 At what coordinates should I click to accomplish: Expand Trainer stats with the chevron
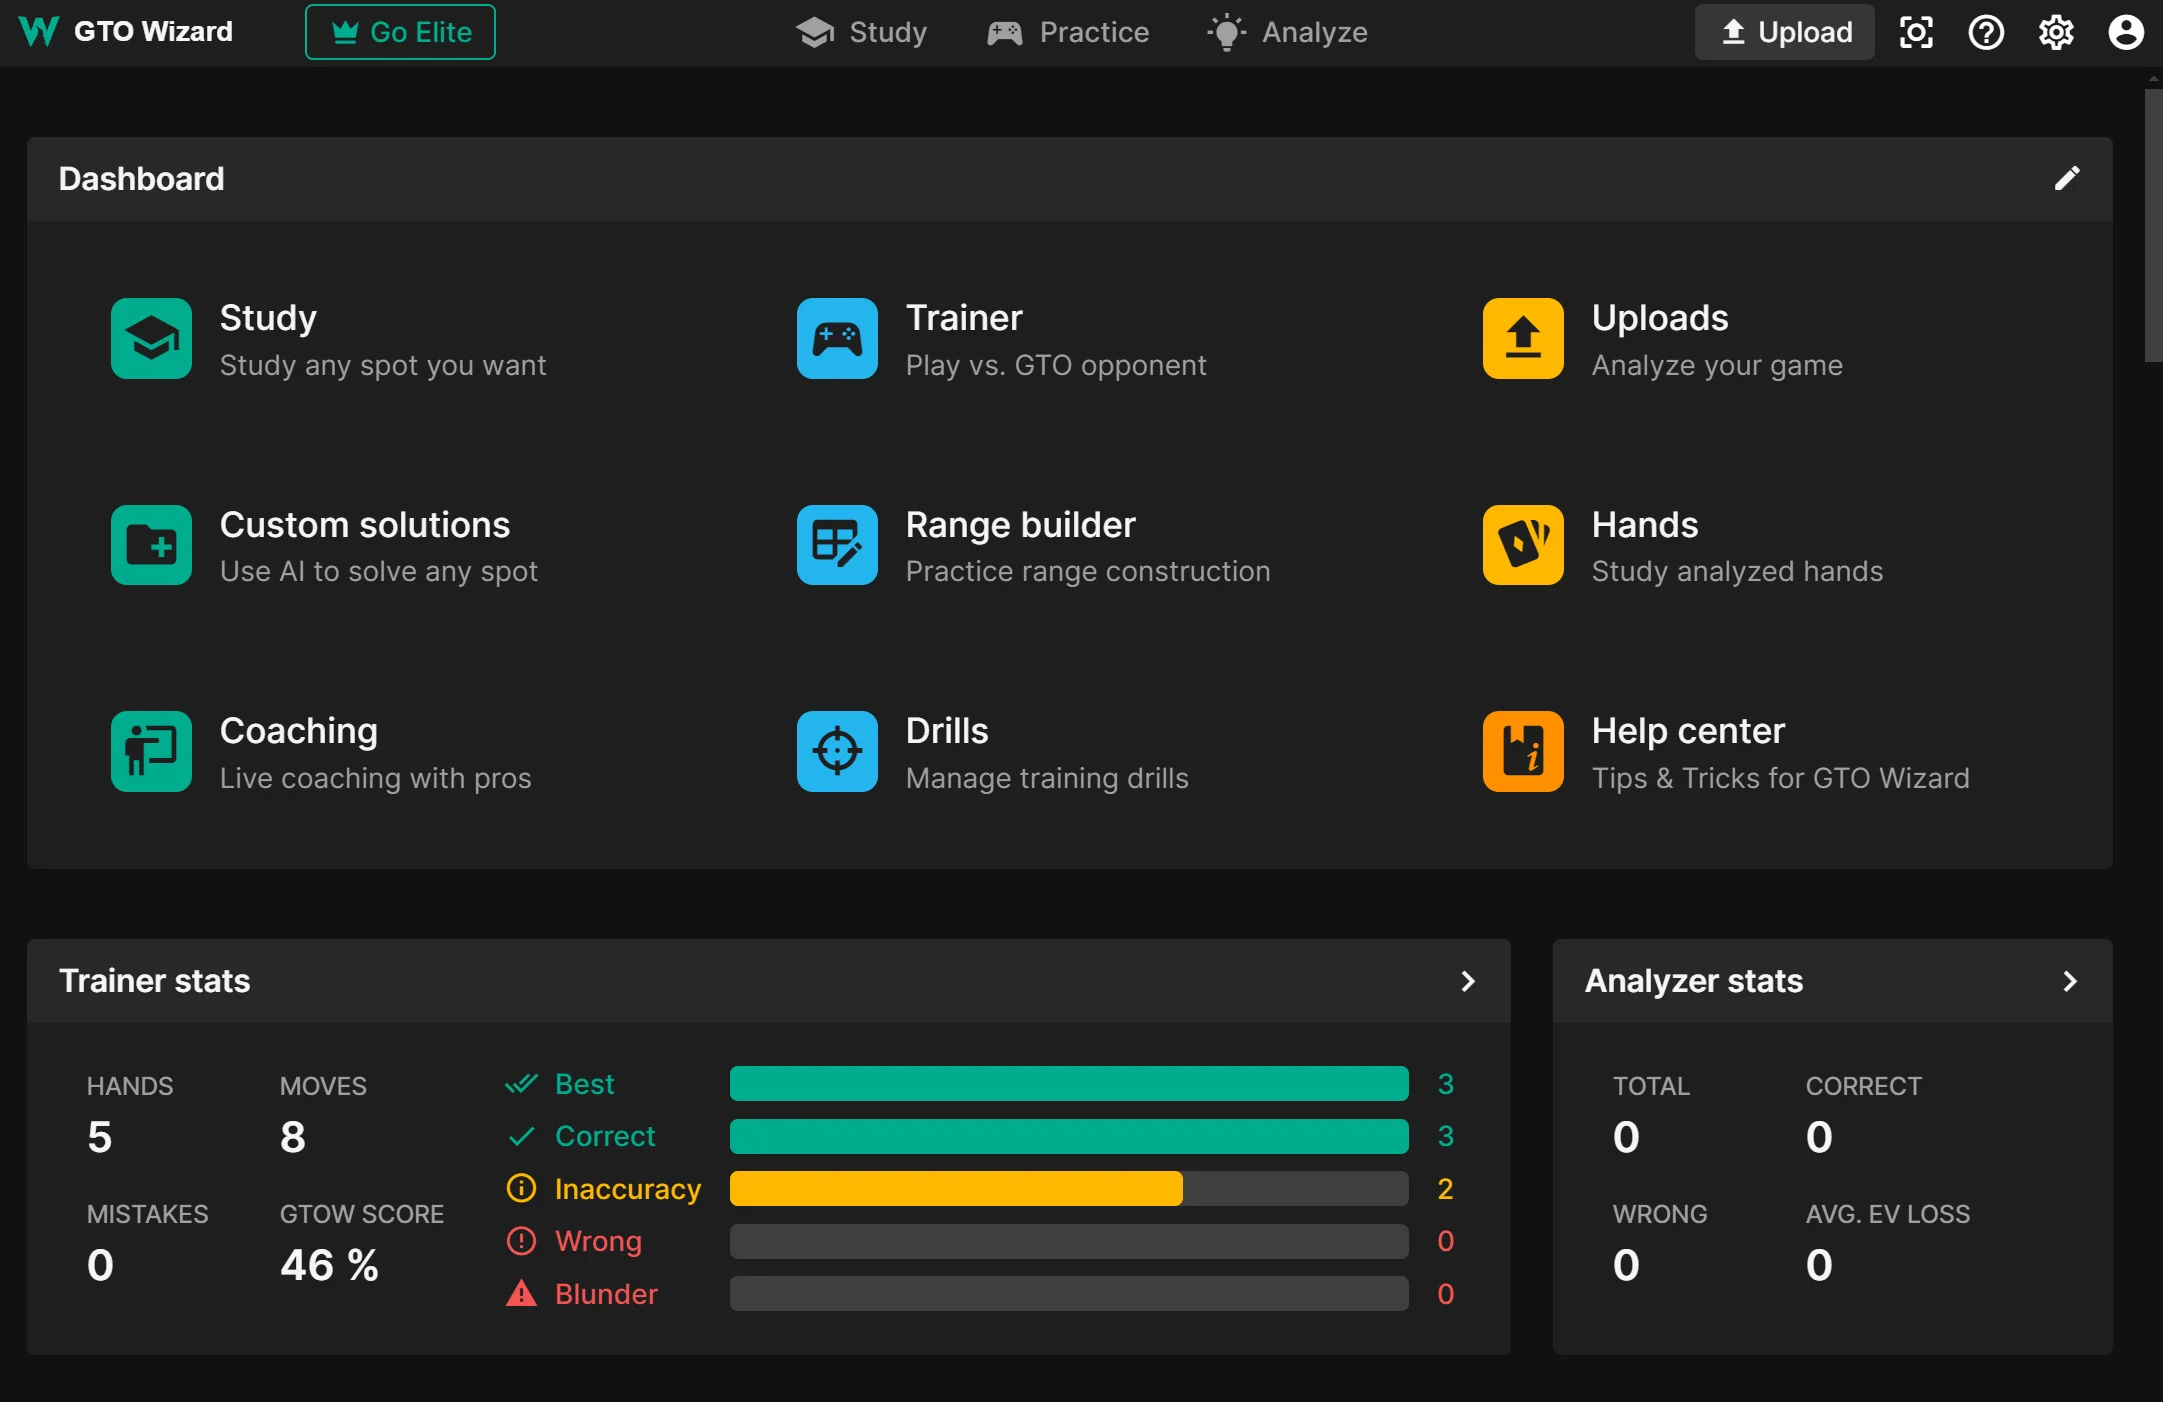point(1467,981)
